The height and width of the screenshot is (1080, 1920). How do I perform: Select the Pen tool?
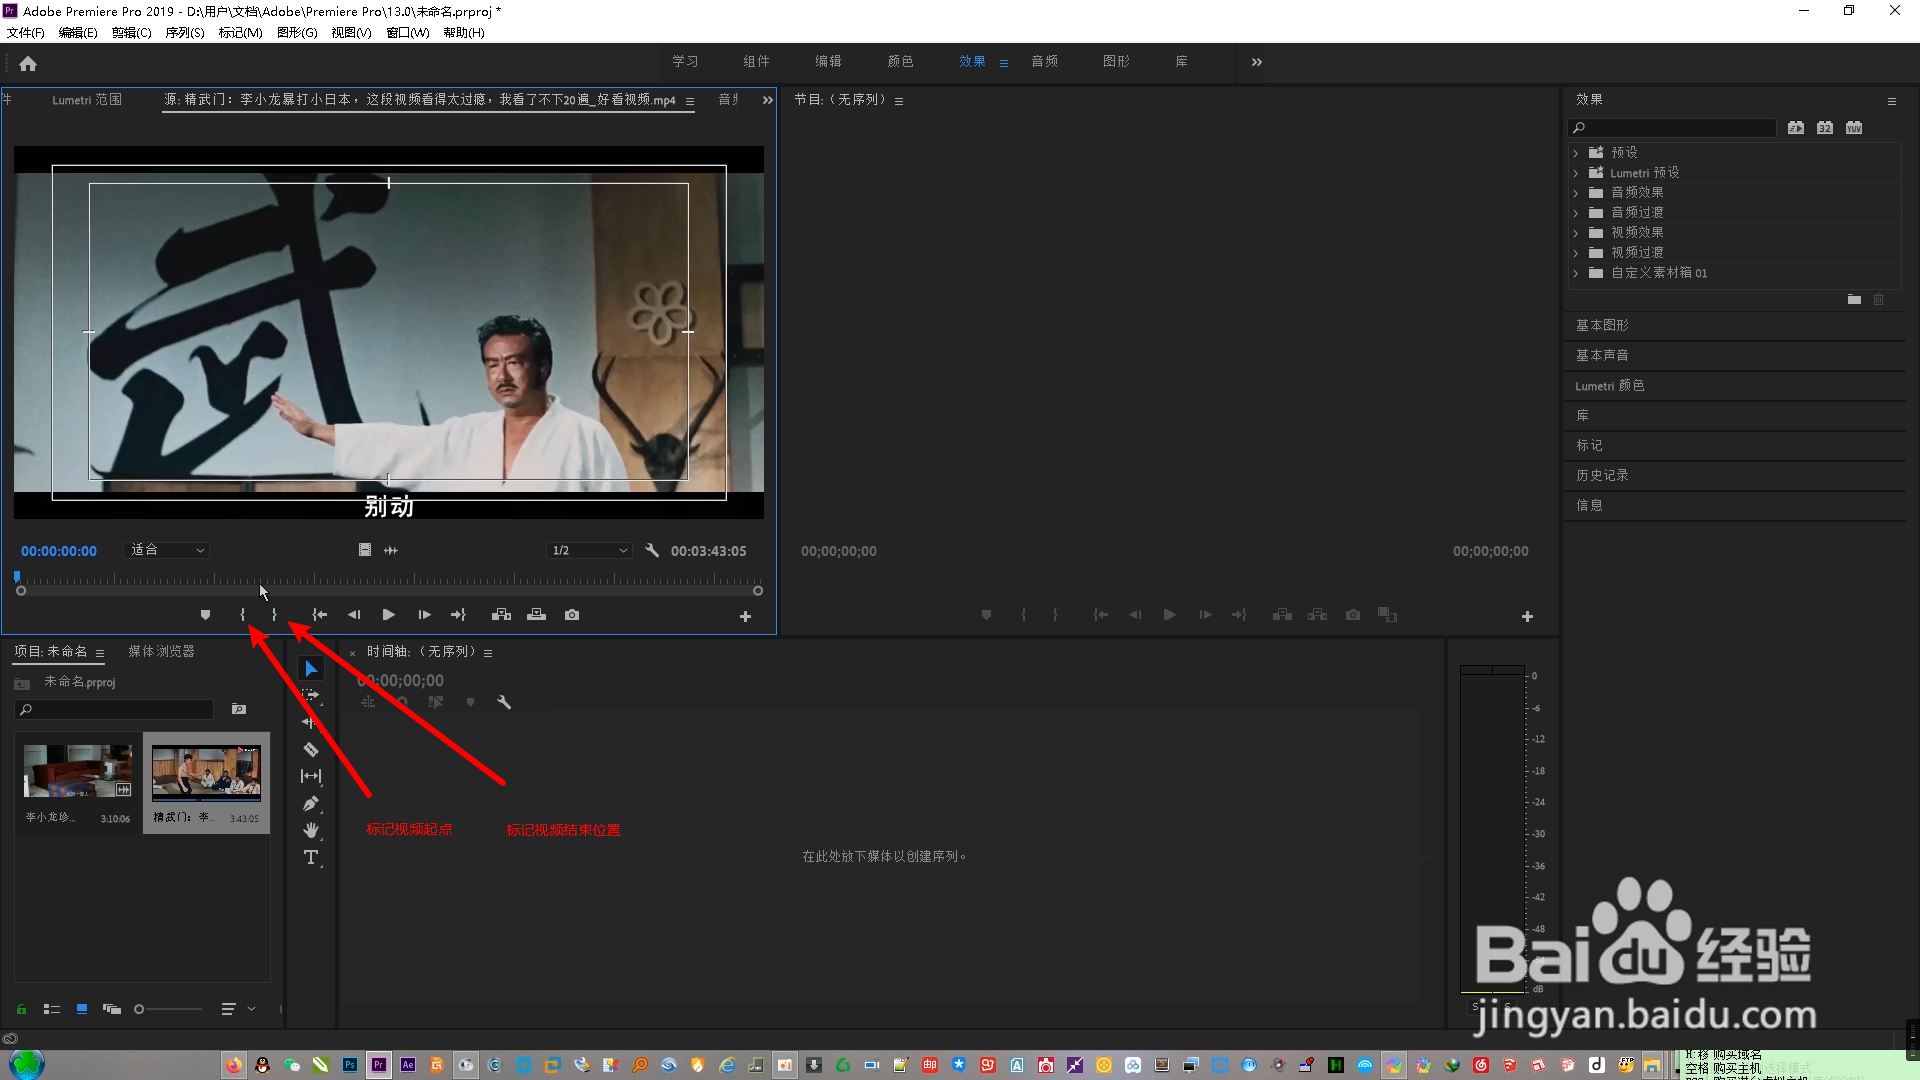pos(311,803)
